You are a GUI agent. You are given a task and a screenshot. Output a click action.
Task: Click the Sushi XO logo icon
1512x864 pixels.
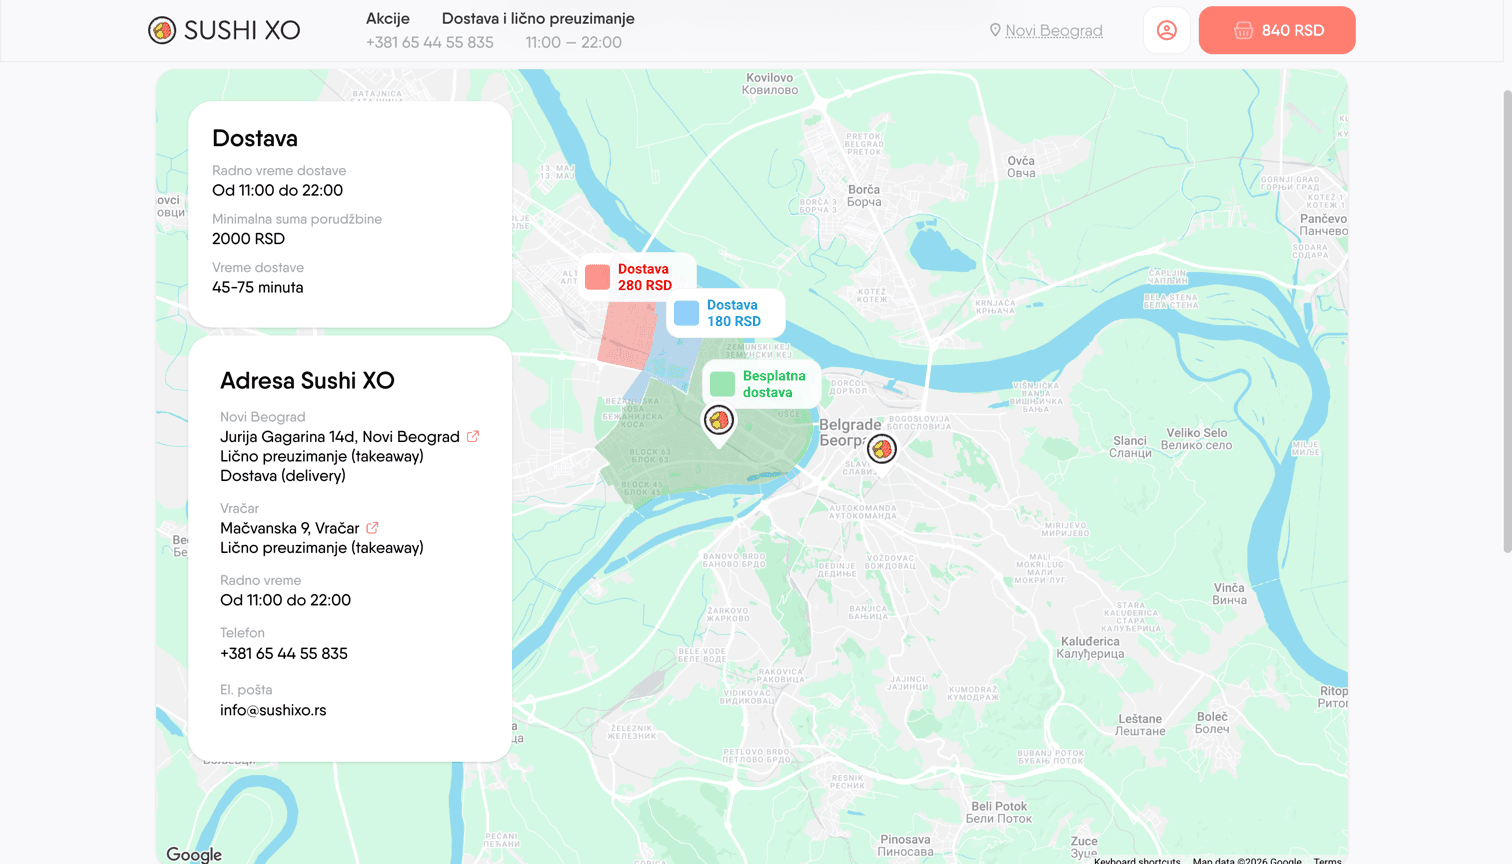pyautogui.click(x=162, y=30)
